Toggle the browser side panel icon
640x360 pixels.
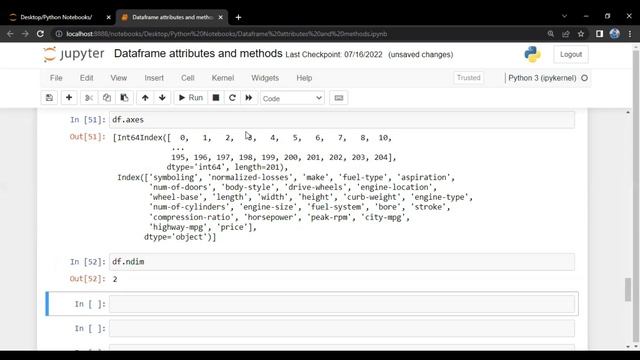[599, 34]
